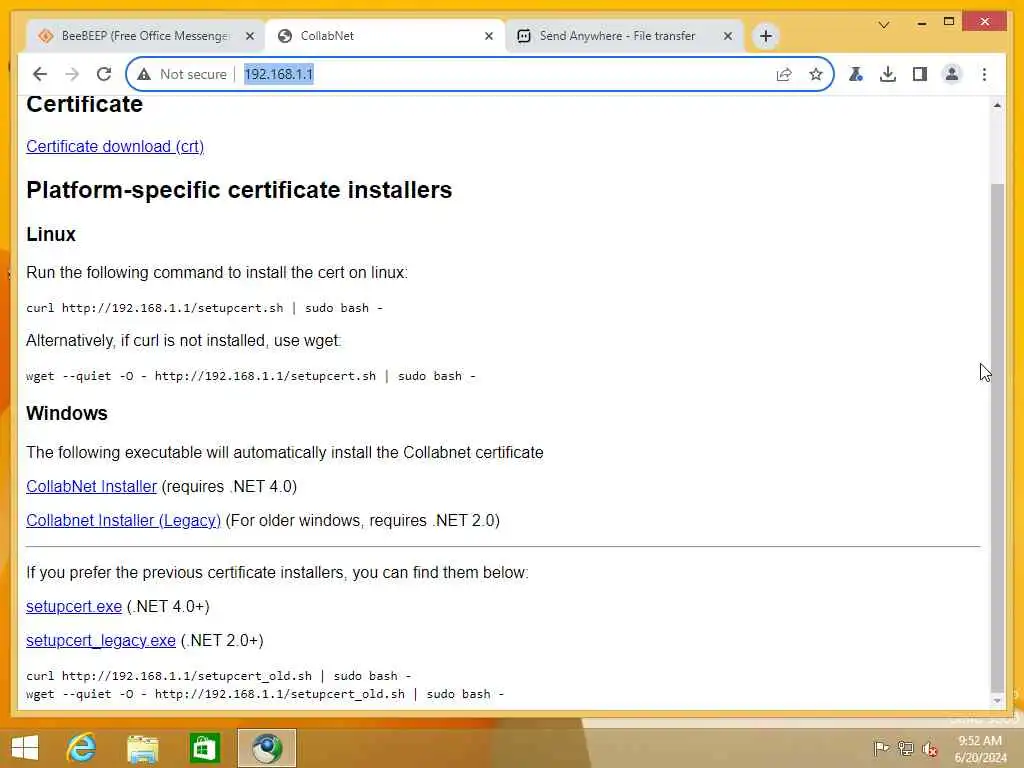
Task: Open a new browser tab
Action: [x=766, y=36]
